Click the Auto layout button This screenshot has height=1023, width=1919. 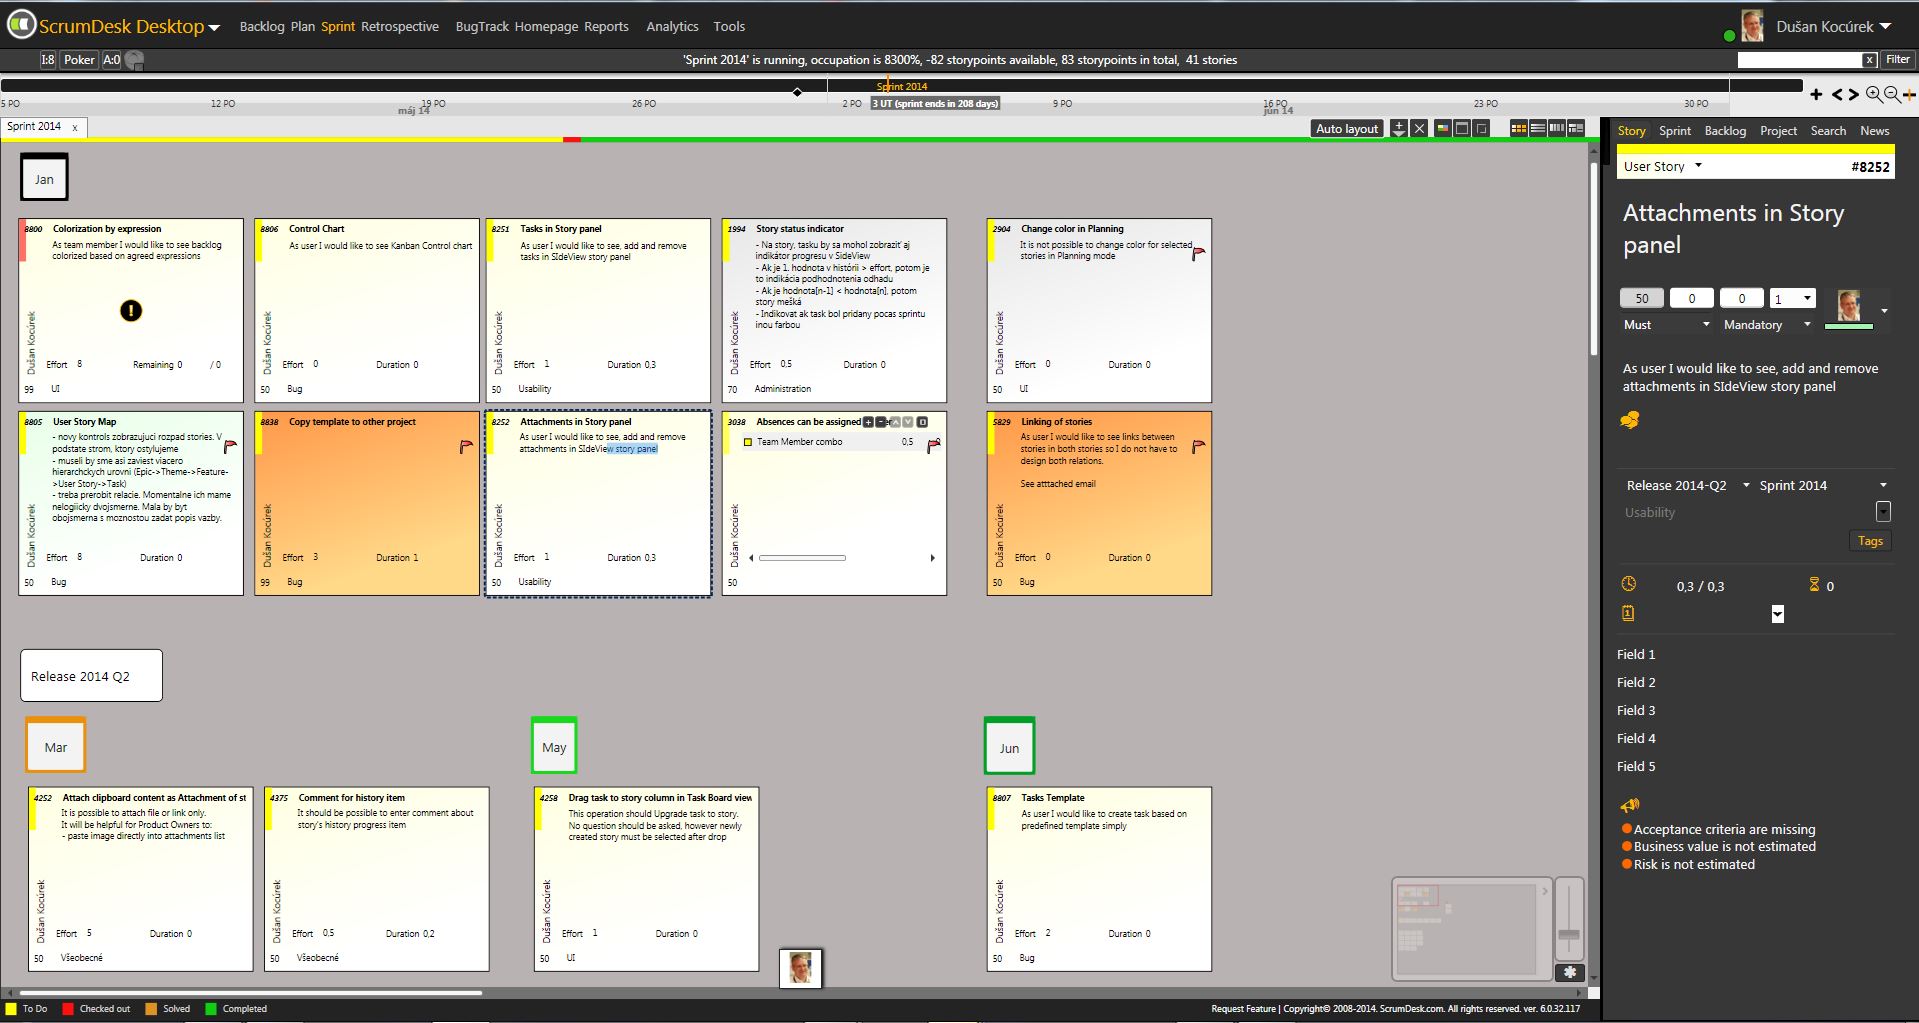(1347, 128)
